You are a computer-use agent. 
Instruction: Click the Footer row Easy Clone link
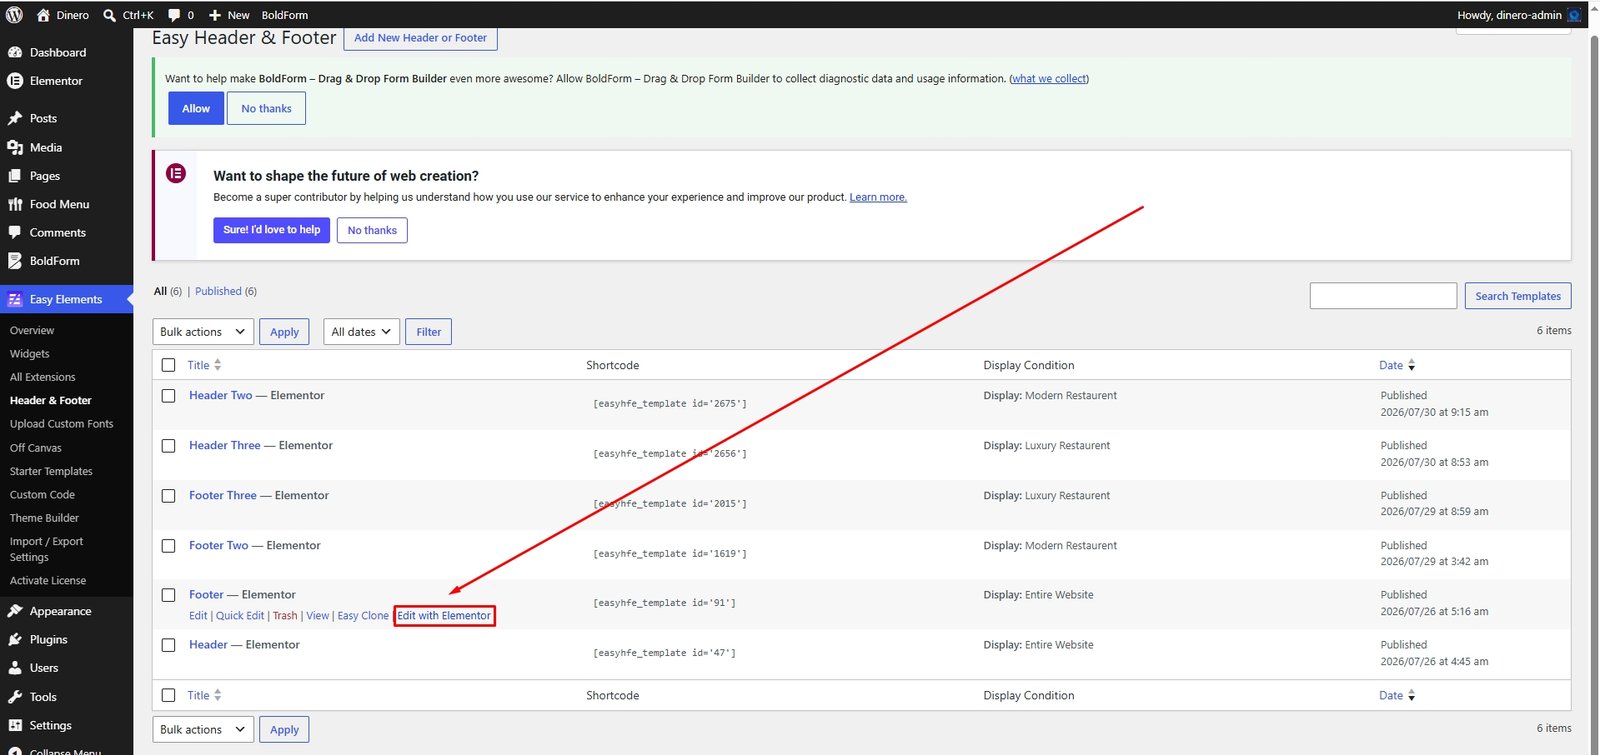coord(363,616)
